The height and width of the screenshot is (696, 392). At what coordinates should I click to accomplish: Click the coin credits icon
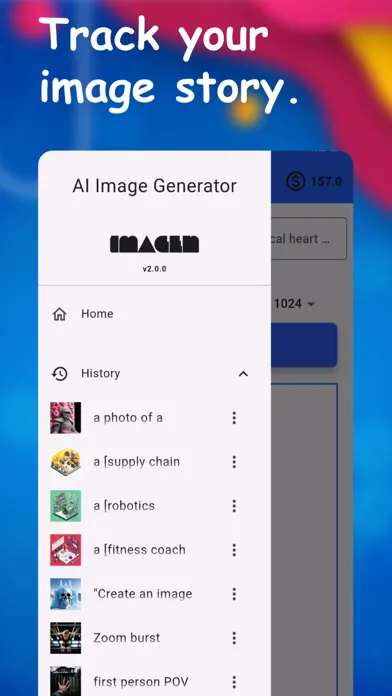pyautogui.click(x=296, y=181)
